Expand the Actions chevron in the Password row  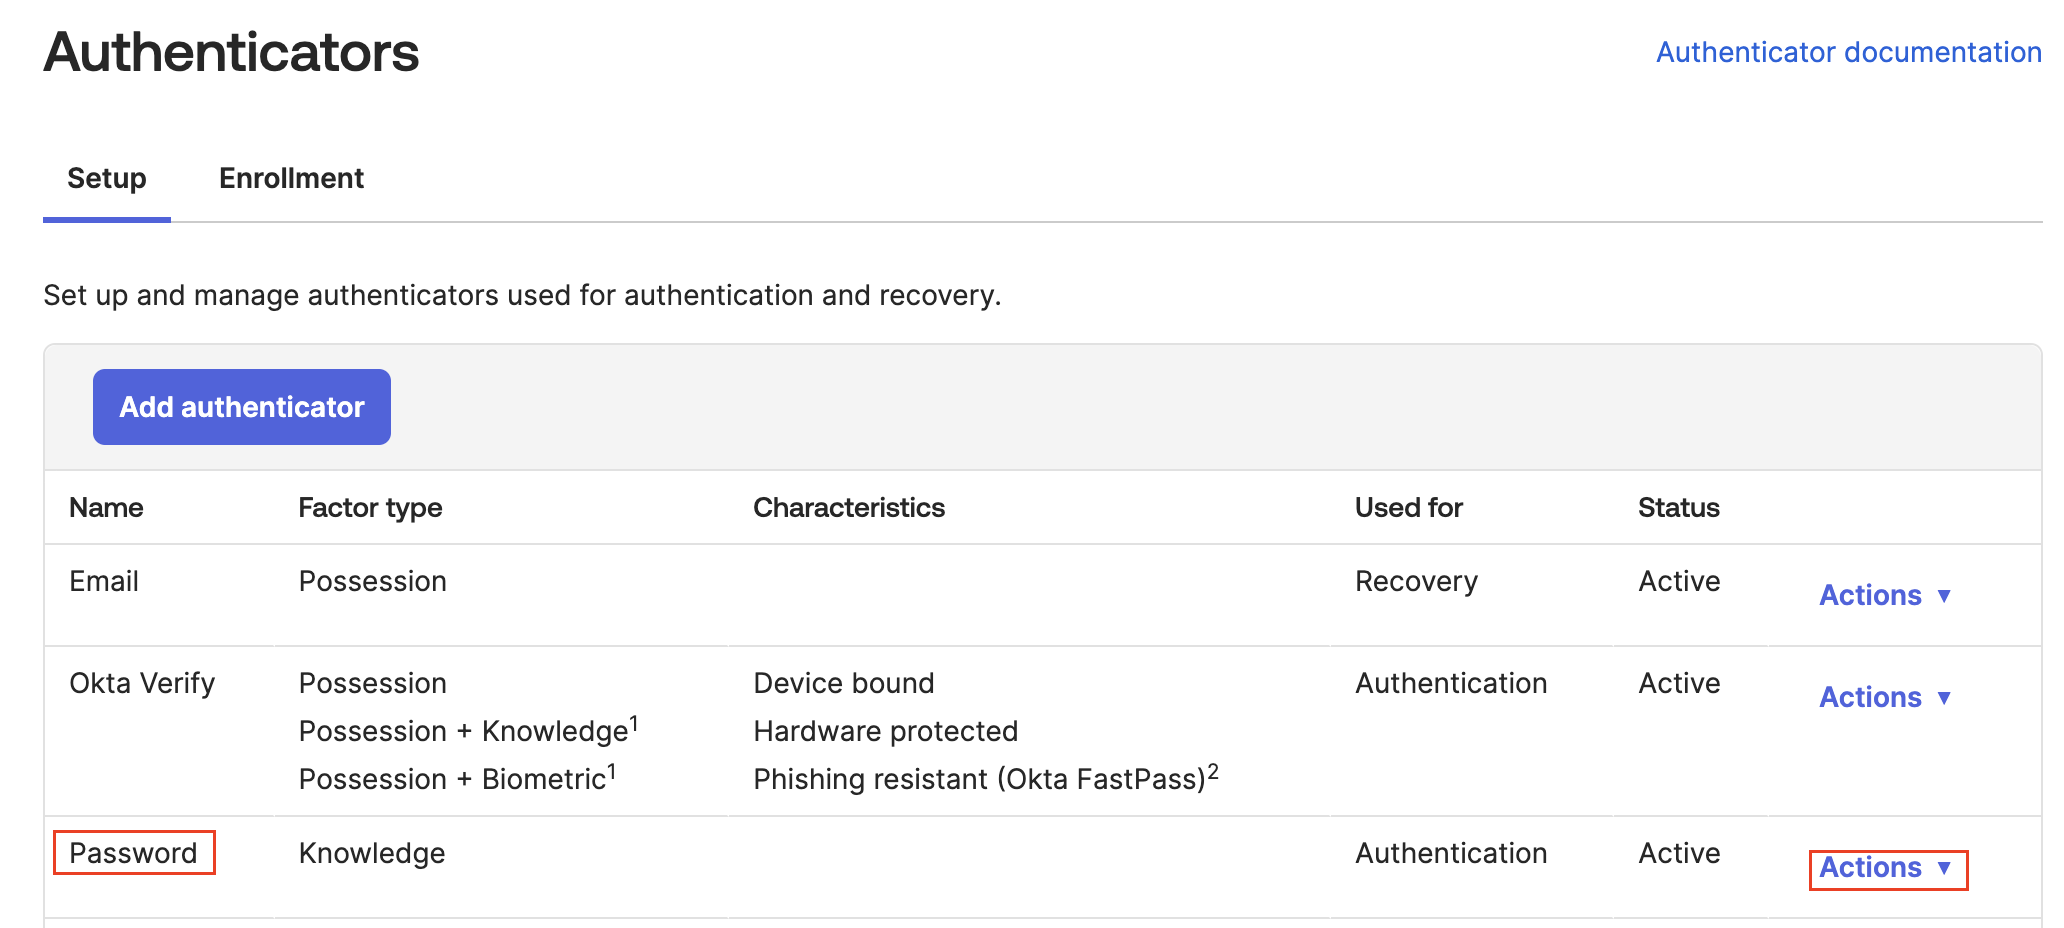(x=1945, y=868)
